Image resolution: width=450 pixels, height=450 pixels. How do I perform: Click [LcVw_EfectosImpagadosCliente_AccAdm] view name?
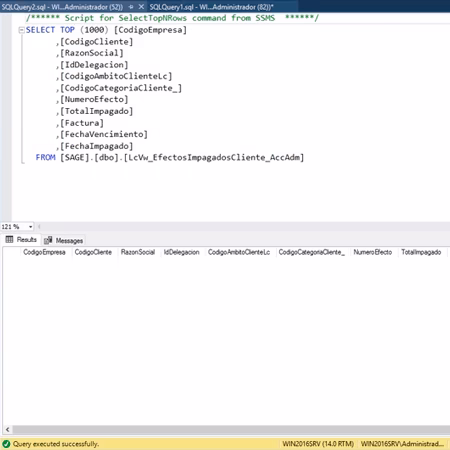point(214,157)
